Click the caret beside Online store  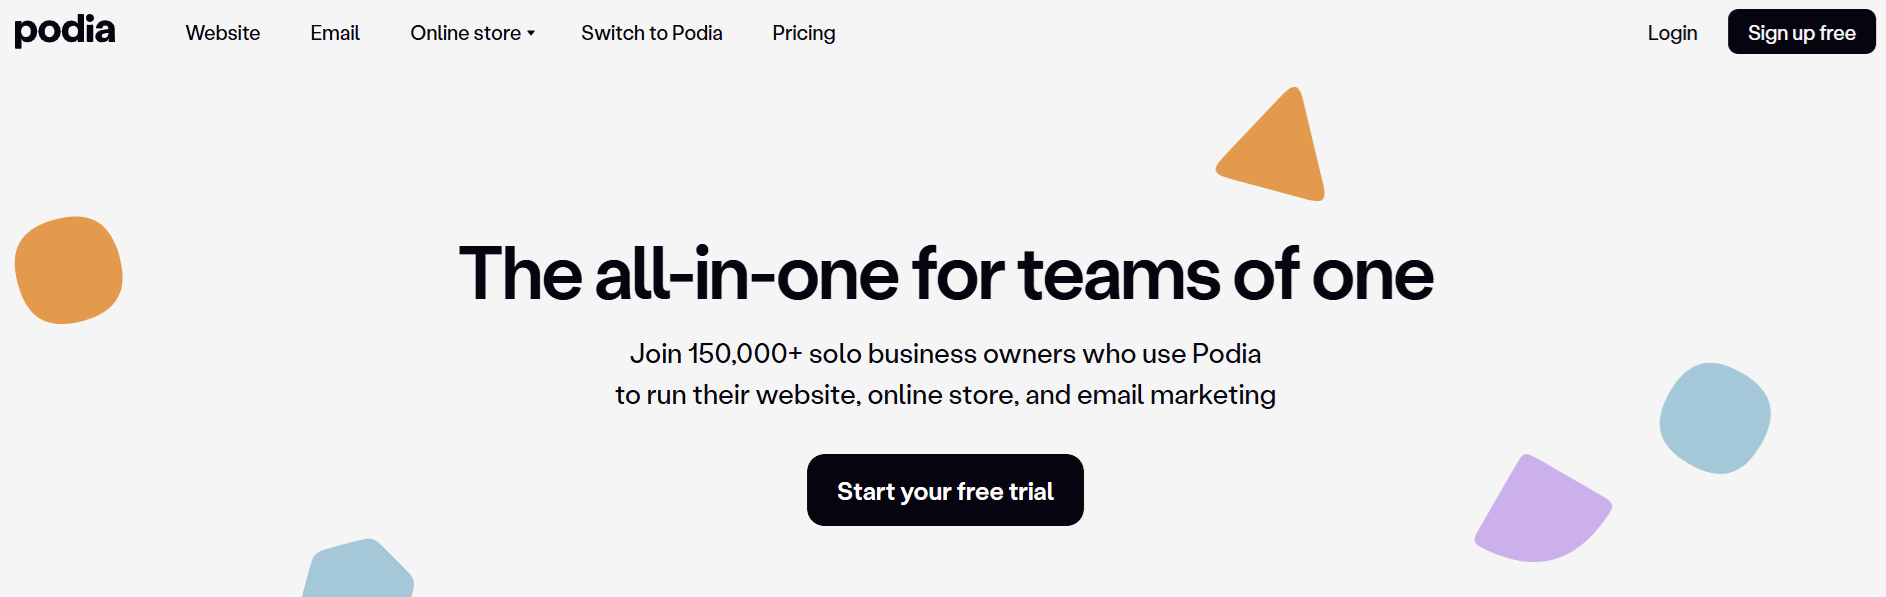[x=531, y=33]
